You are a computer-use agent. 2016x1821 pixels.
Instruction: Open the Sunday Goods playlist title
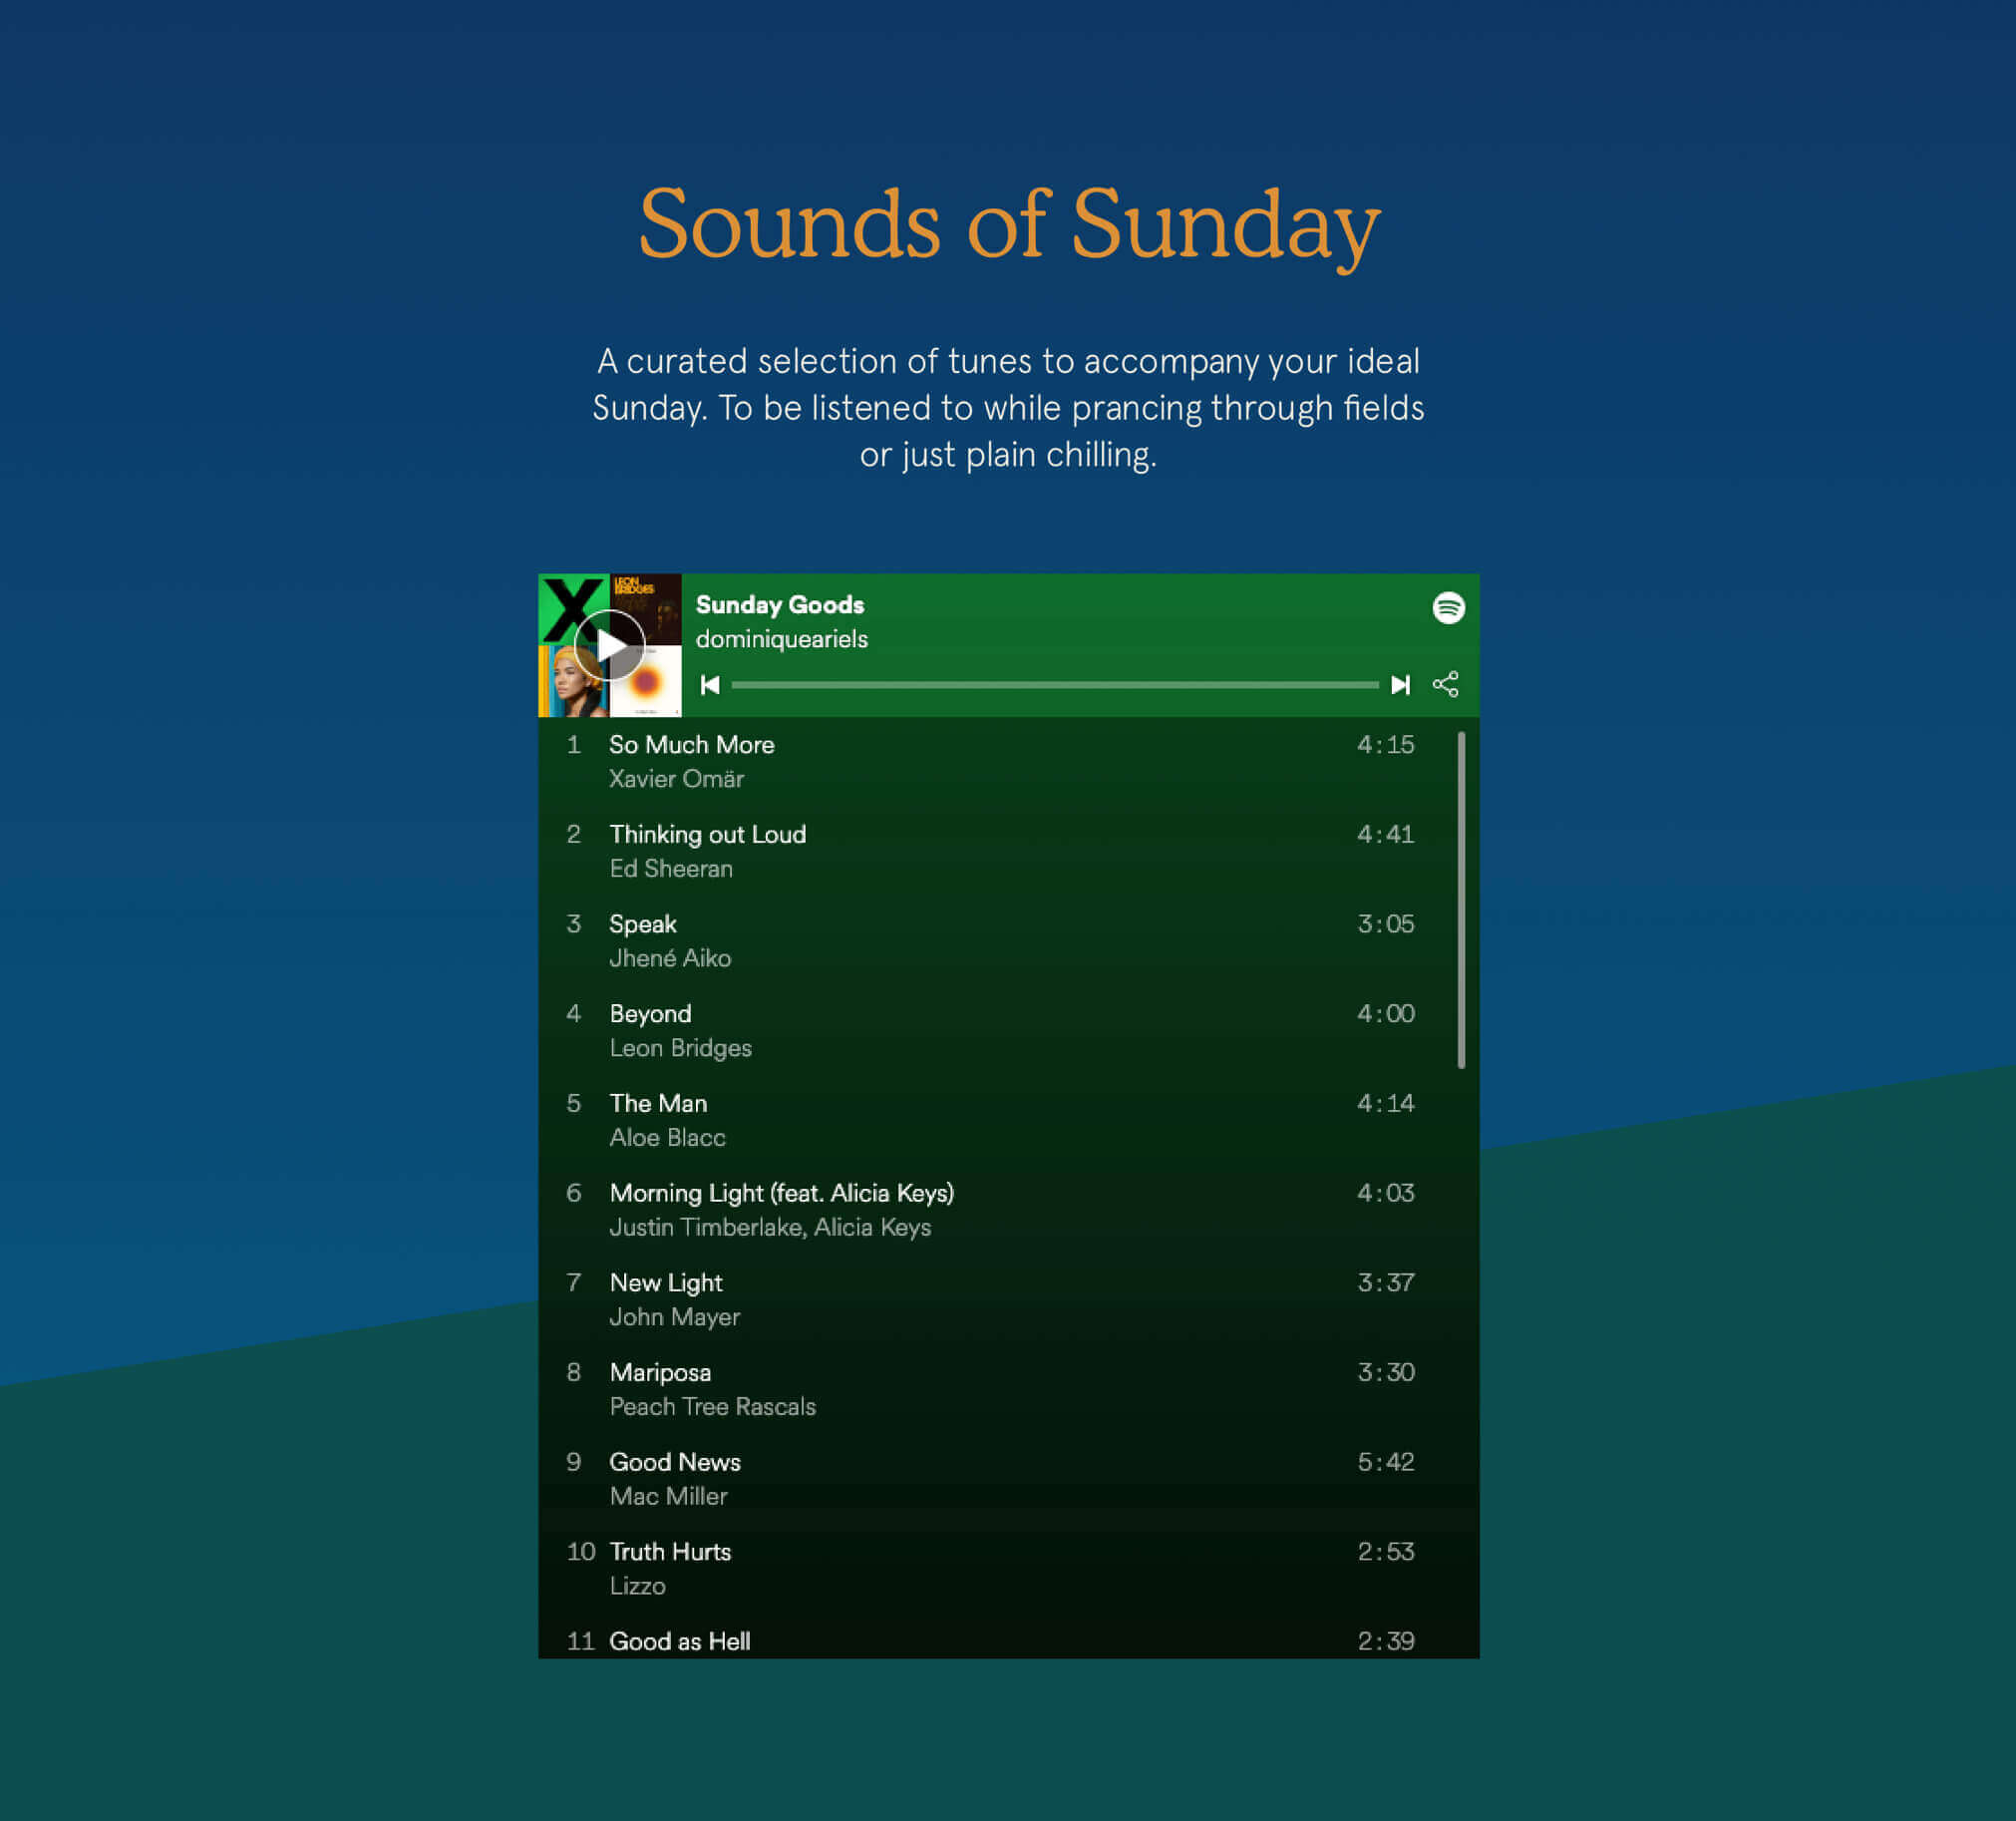pos(780,605)
